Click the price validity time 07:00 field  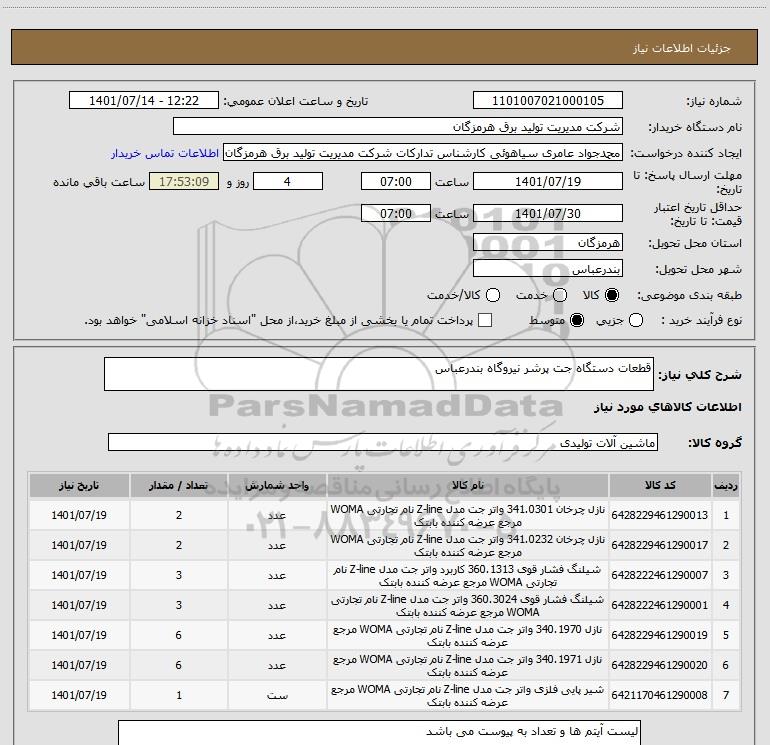pyautogui.click(x=396, y=213)
